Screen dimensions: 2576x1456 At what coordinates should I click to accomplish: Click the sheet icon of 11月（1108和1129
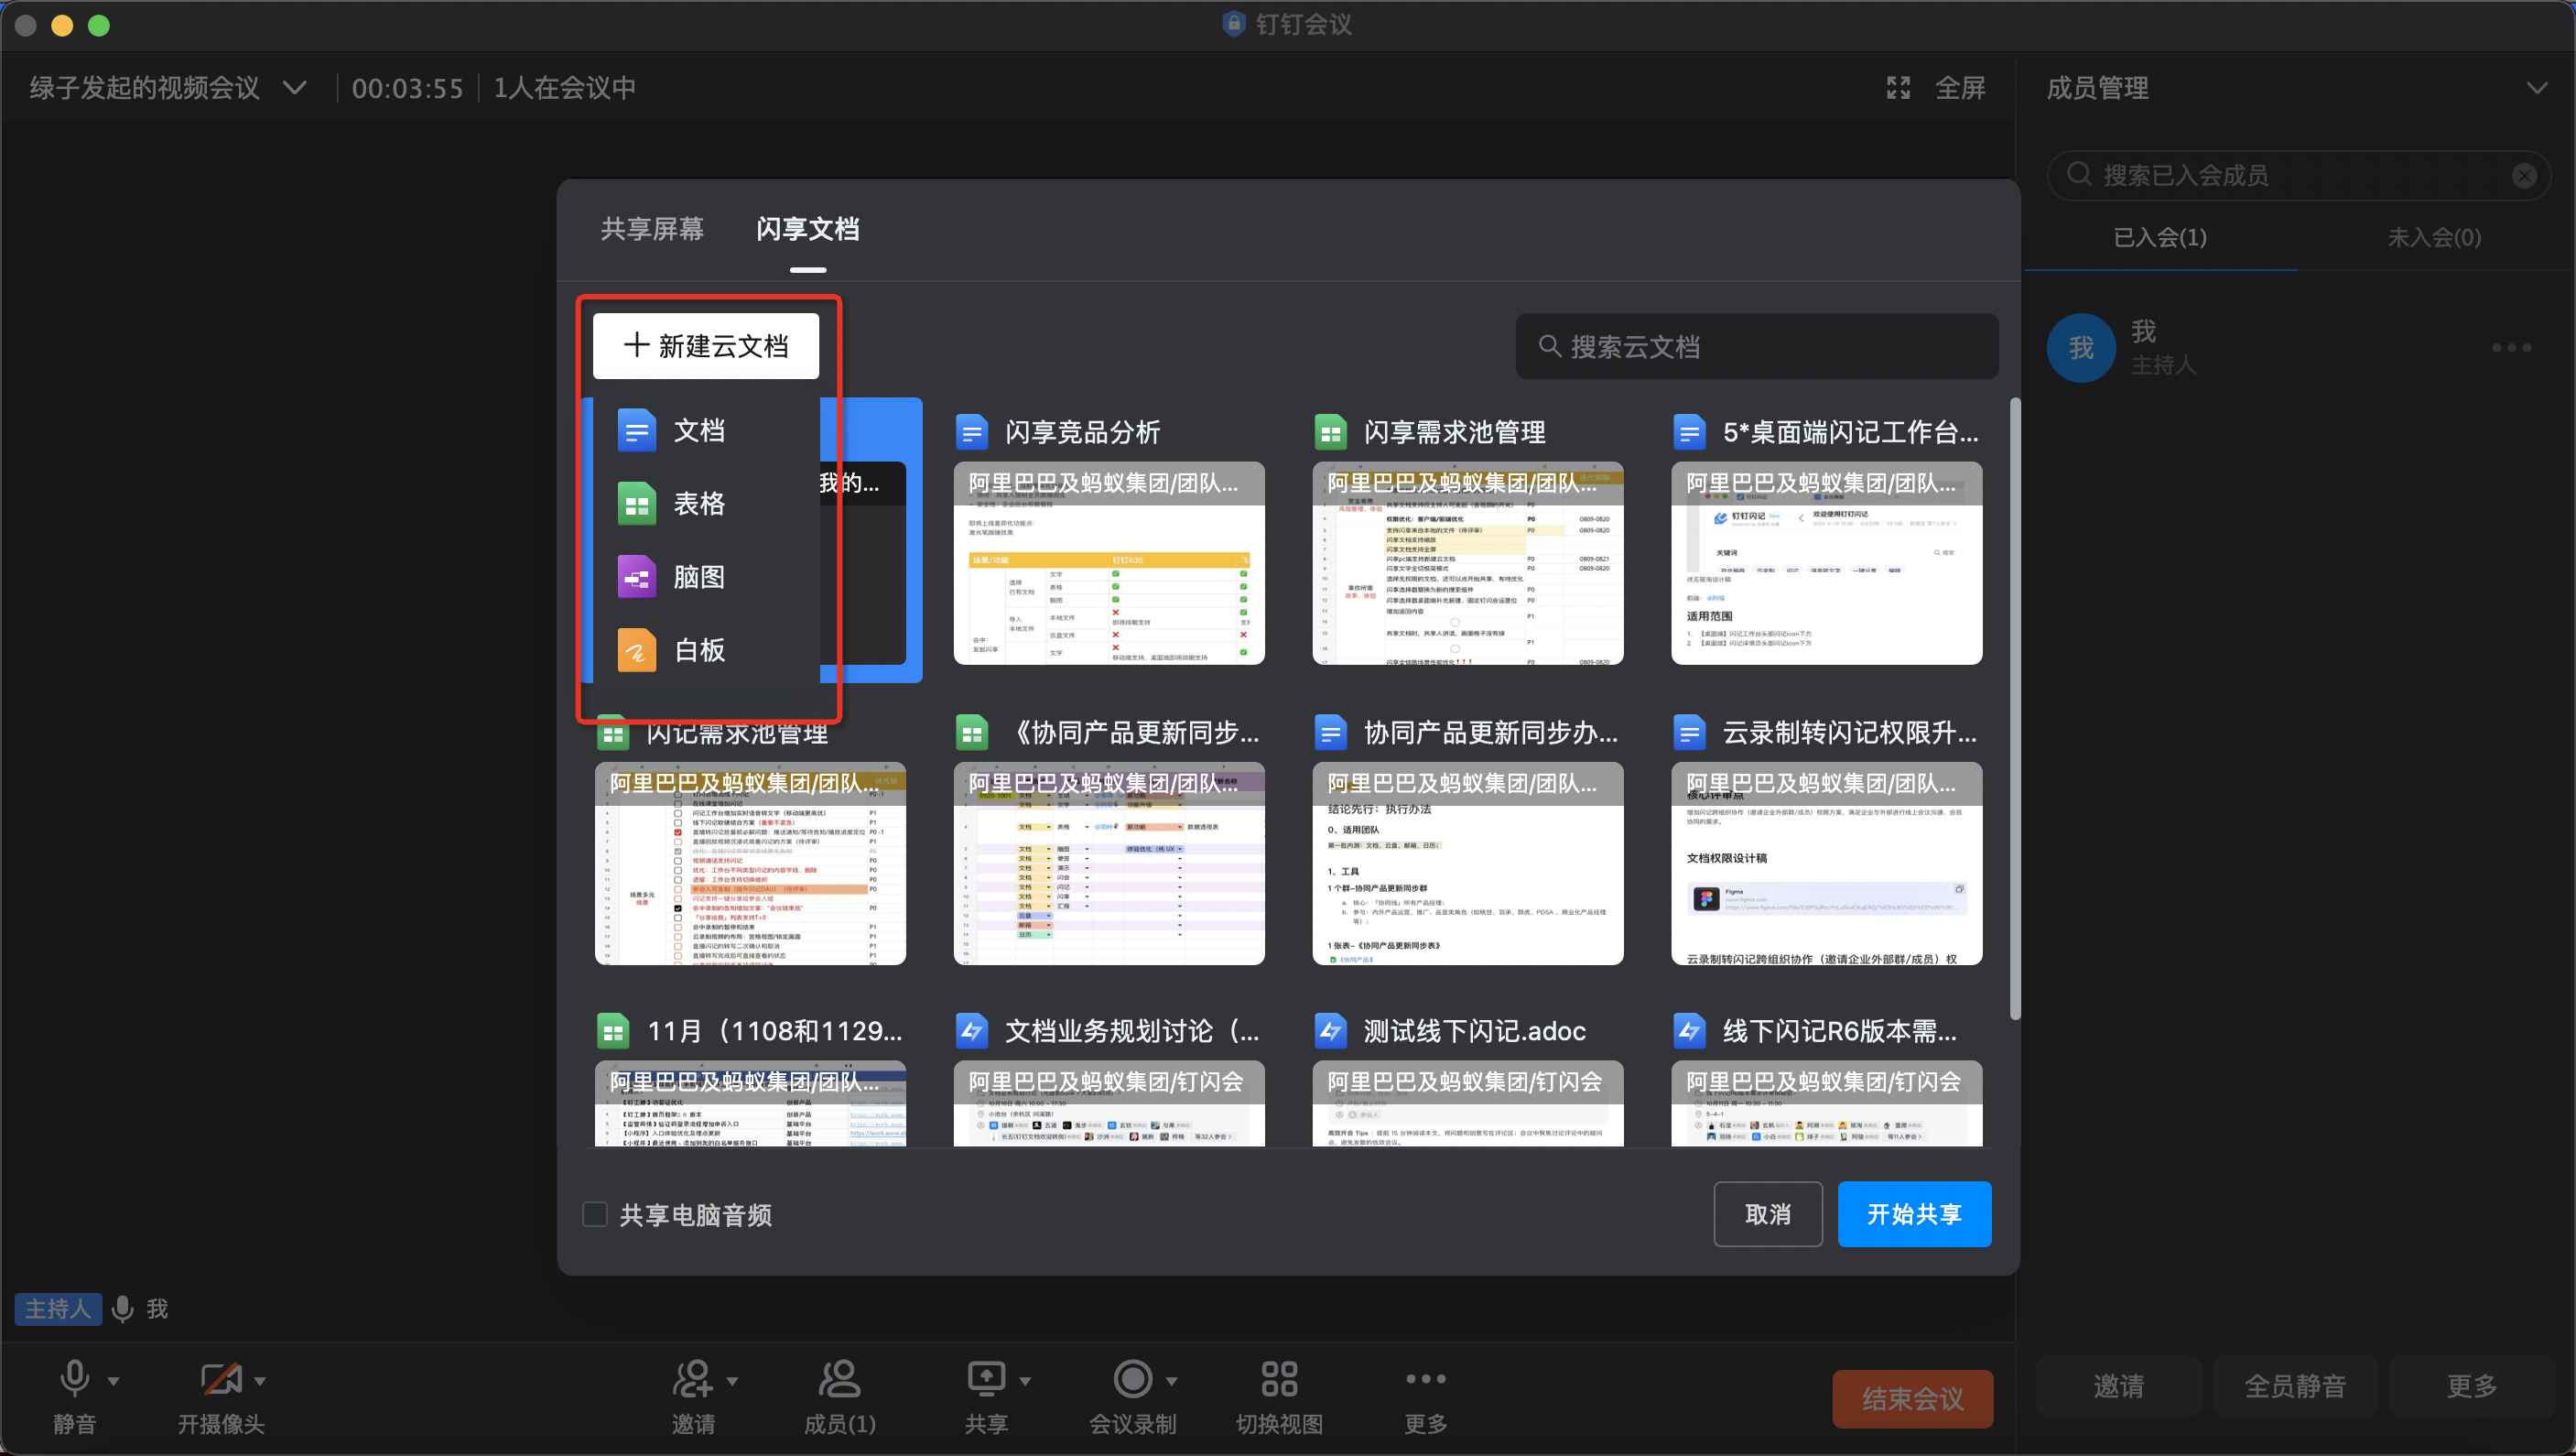point(613,1031)
